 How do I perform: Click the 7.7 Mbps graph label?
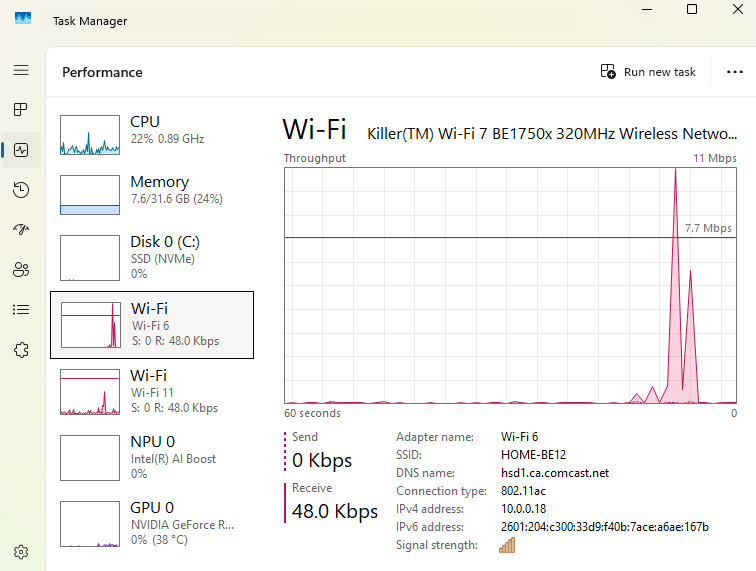[708, 228]
